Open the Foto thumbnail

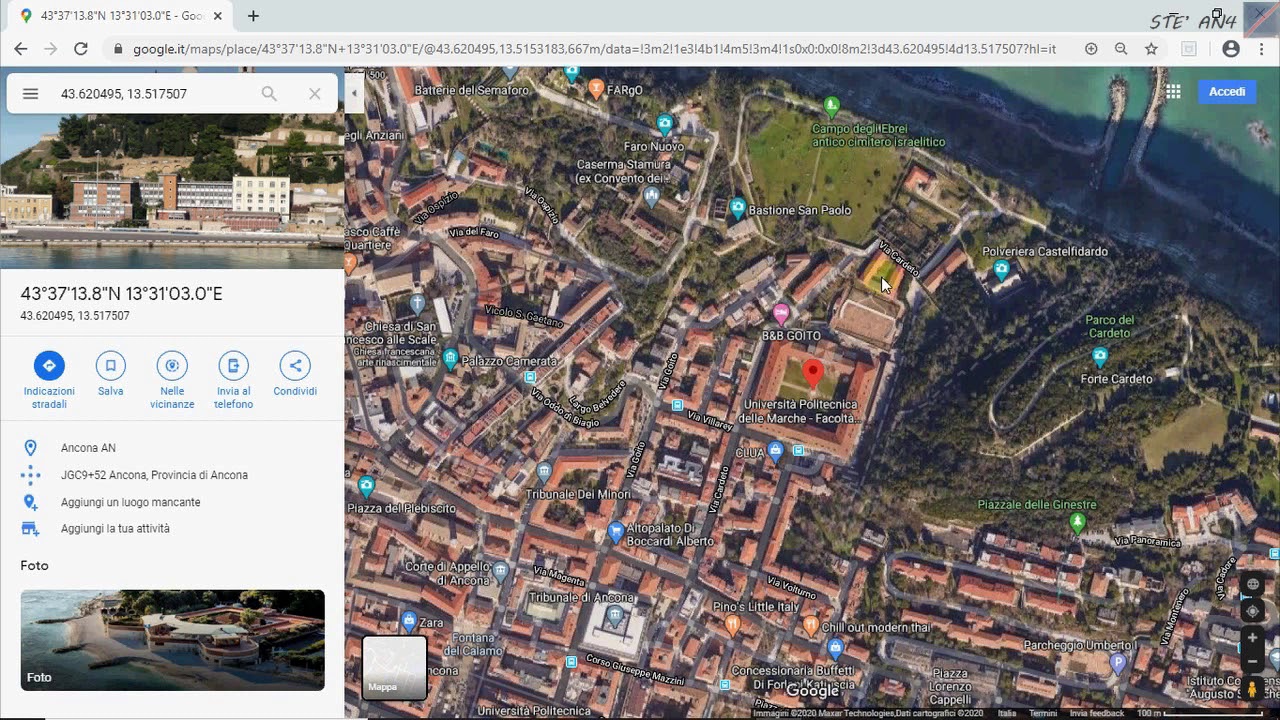pyautogui.click(x=172, y=640)
